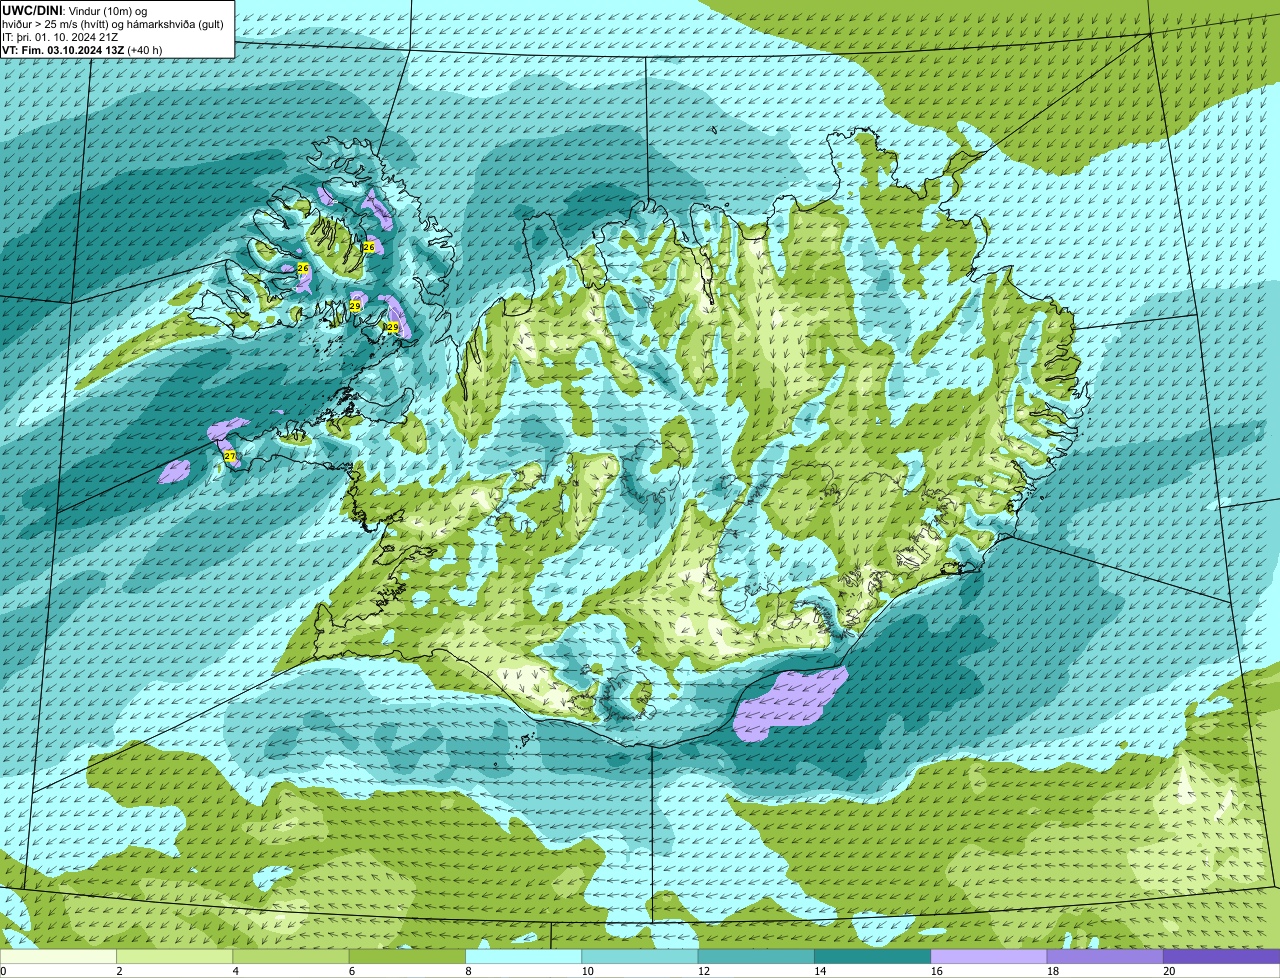
Task: Click the "IT: þri. 01. 10. 2024 21Z" line
Action: 60,36
